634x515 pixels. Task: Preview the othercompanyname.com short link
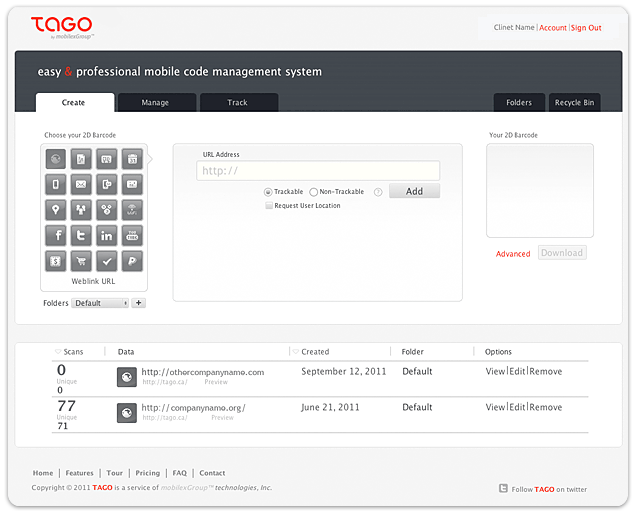216,382
